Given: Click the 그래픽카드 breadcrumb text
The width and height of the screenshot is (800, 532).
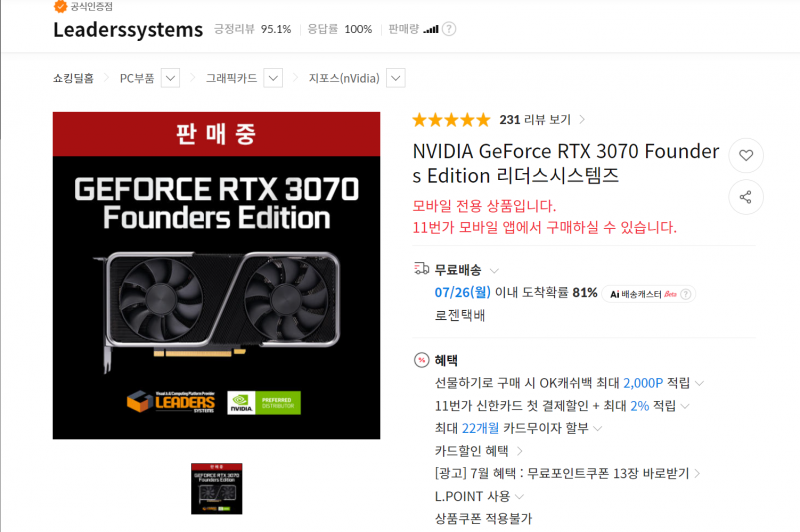Looking at the screenshot, I should 231,78.
